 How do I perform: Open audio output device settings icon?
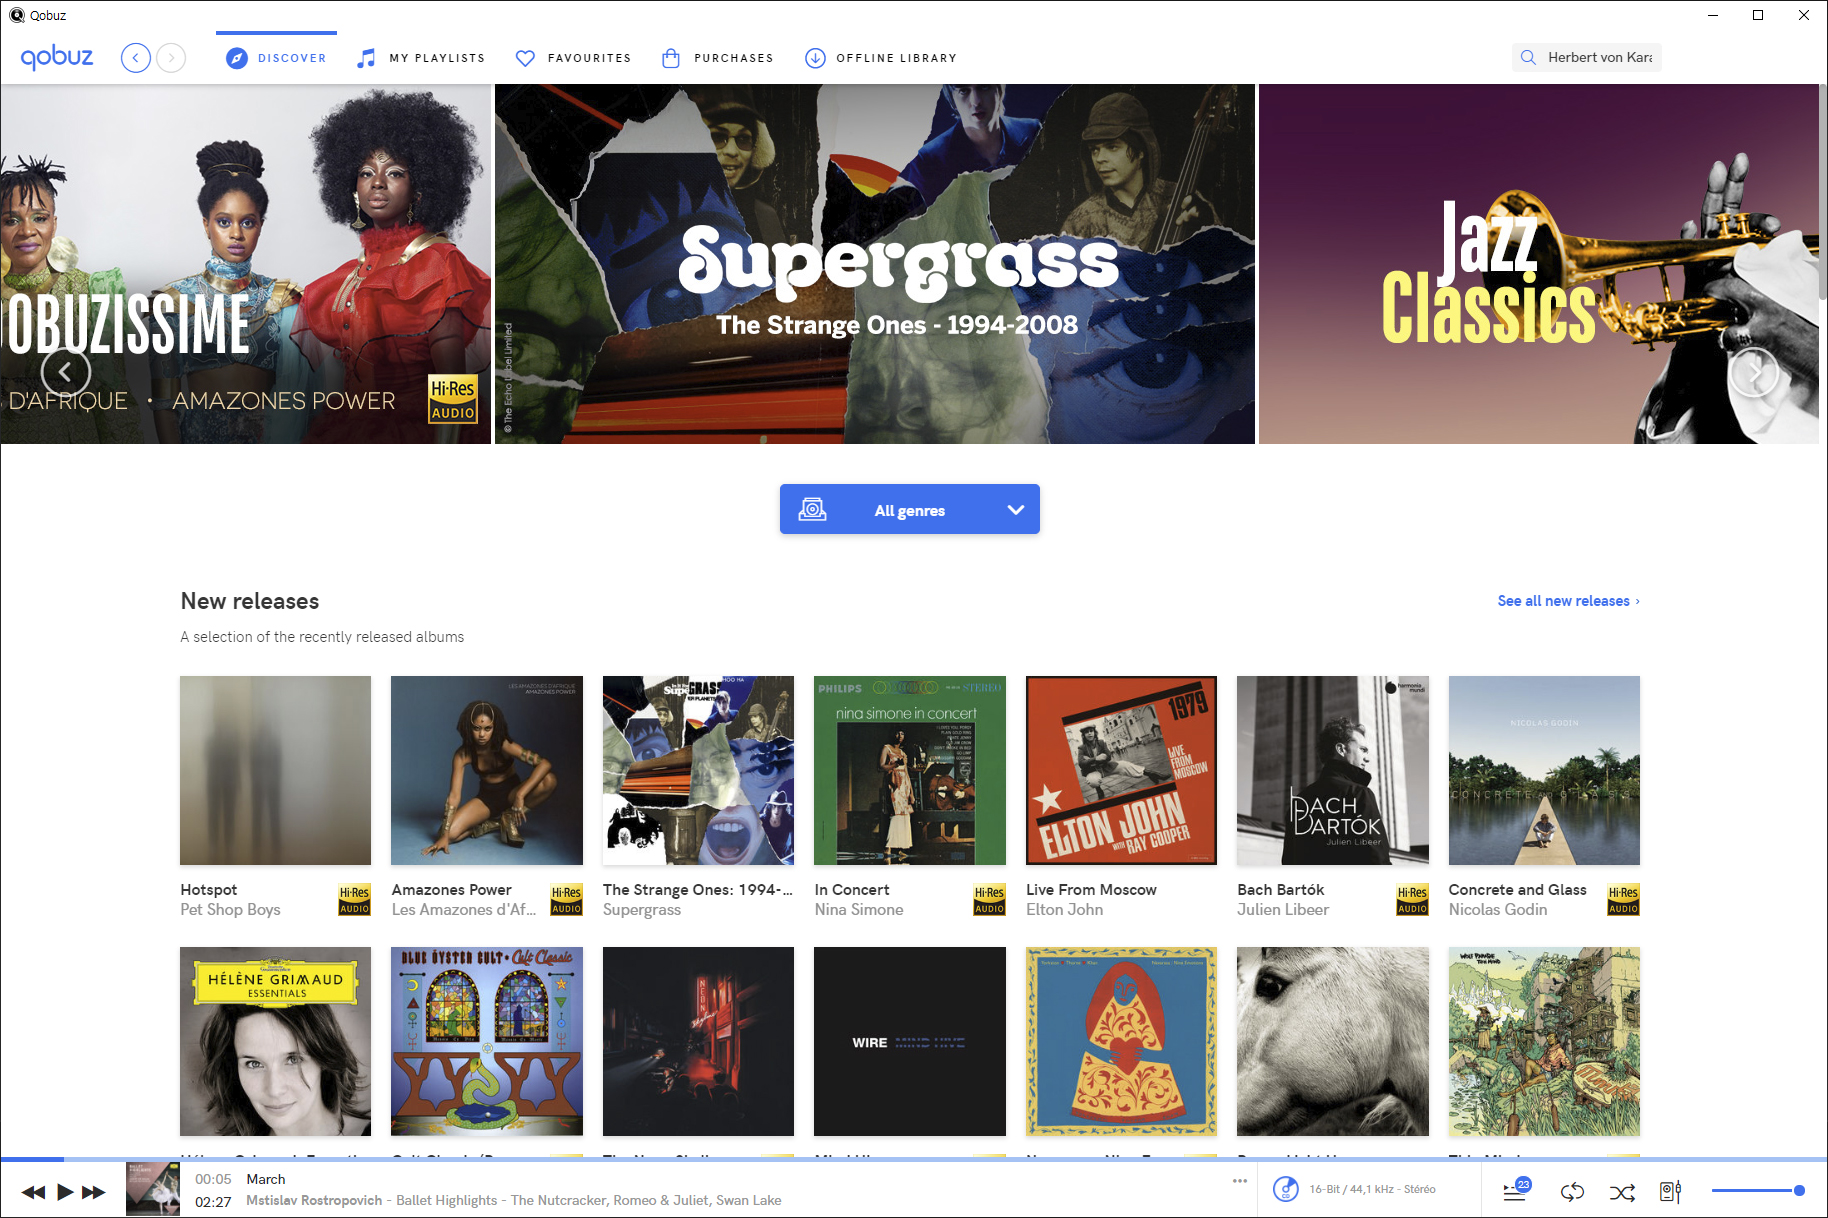(1670, 1191)
